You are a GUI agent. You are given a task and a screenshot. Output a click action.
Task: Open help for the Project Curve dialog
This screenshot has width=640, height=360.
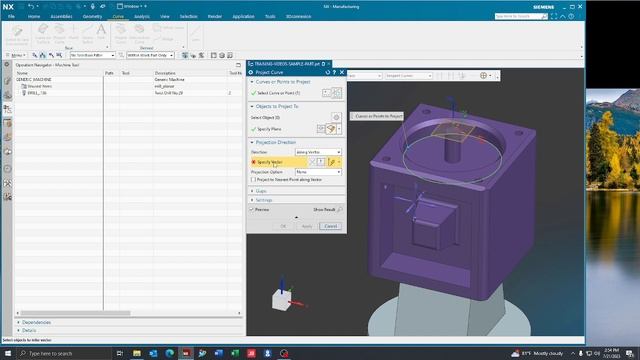tap(334, 72)
